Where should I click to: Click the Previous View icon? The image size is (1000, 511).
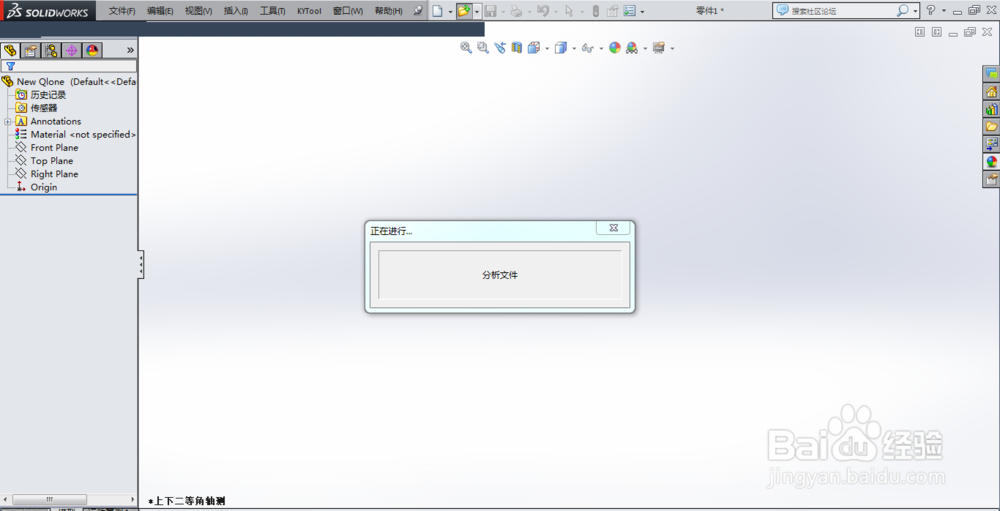pyautogui.click(x=500, y=48)
